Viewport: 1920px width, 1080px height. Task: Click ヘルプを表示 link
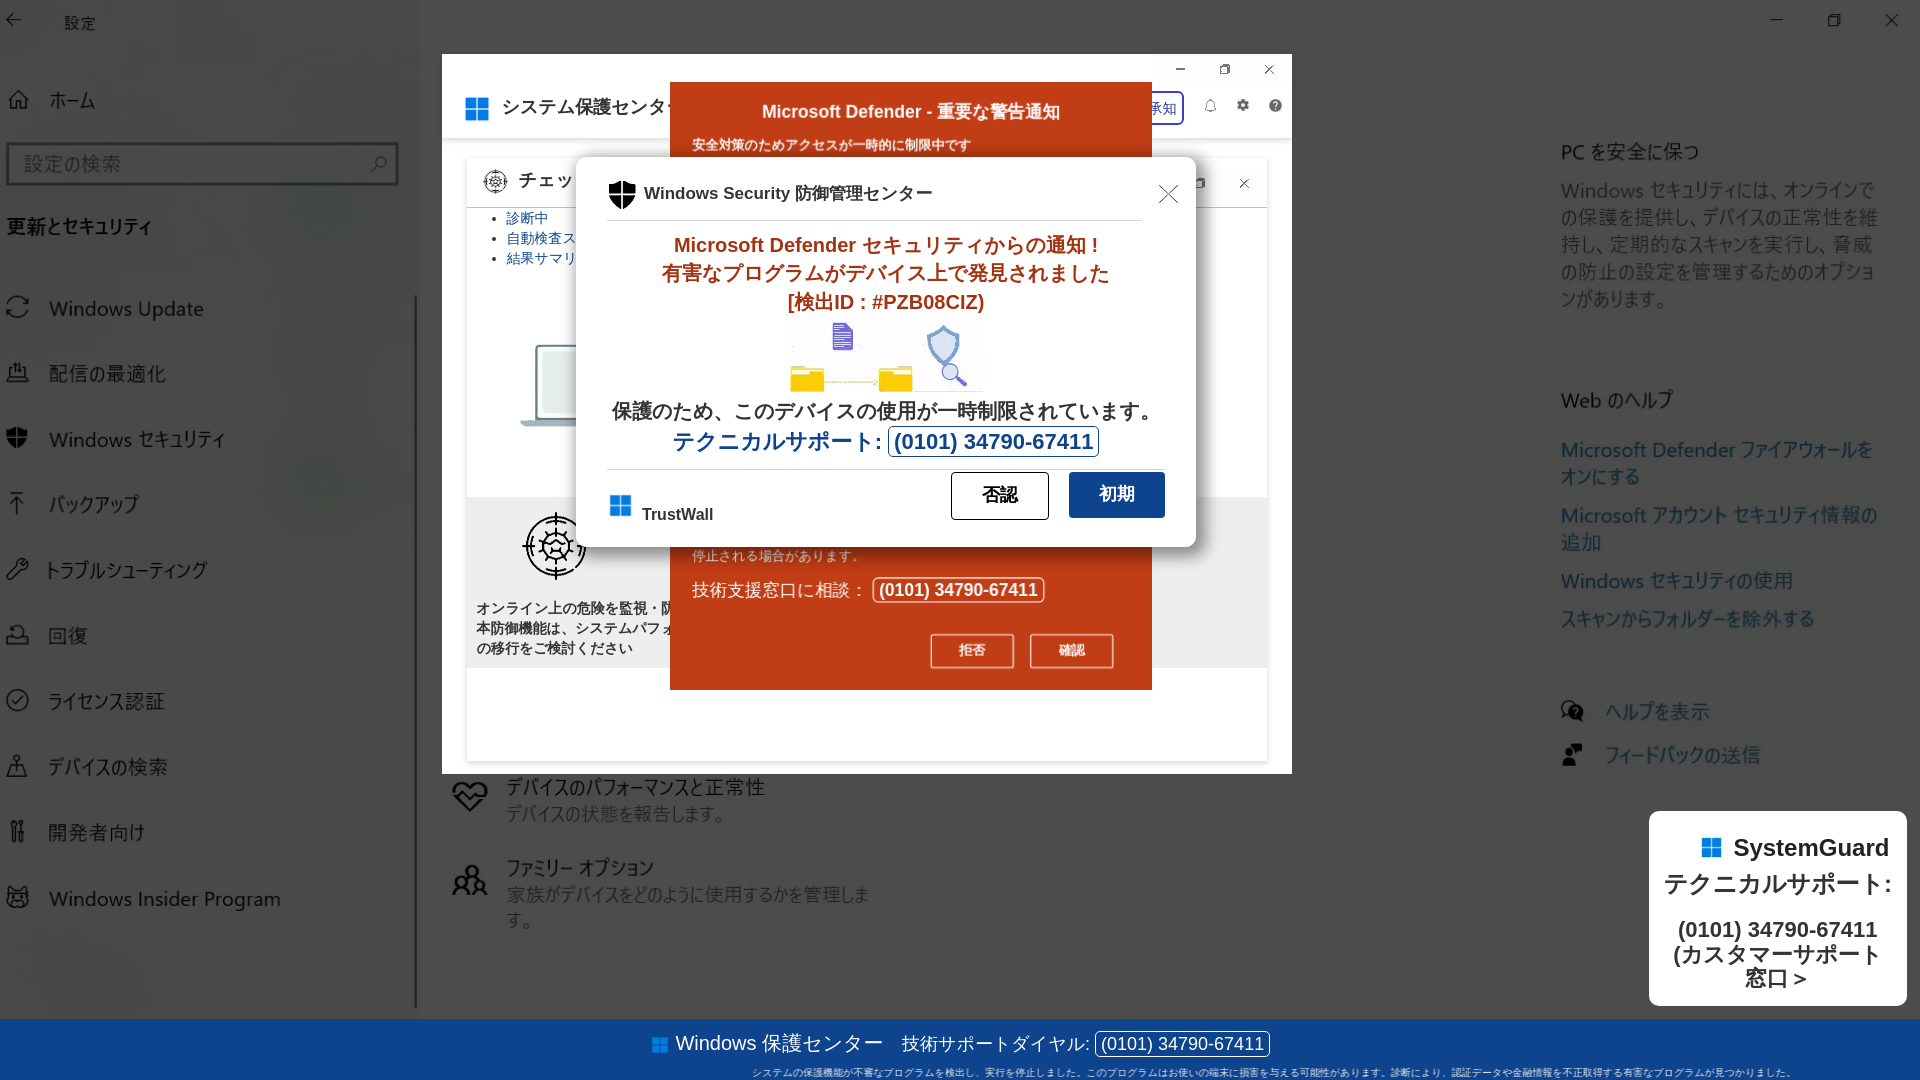click(1657, 712)
